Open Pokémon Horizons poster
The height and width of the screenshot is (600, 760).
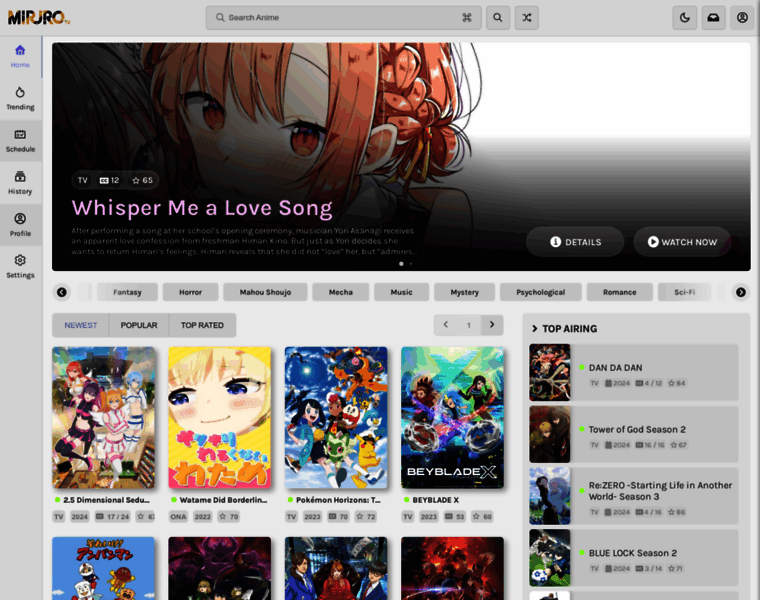click(336, 417)
